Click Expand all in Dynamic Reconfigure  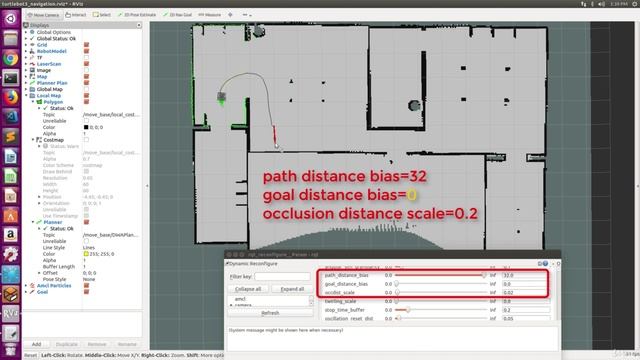coord(292,289)
